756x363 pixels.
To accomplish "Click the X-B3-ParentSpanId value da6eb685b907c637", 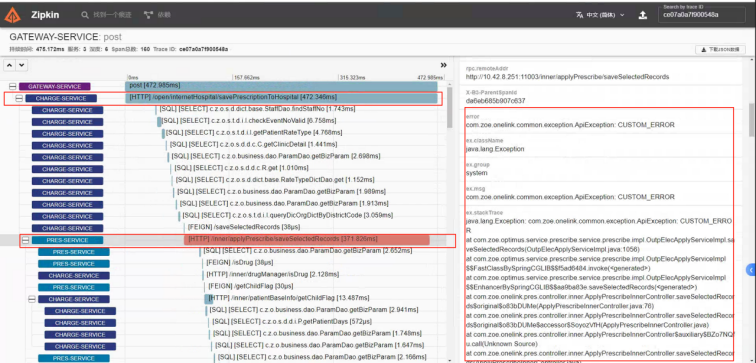I will pos(496,101).
